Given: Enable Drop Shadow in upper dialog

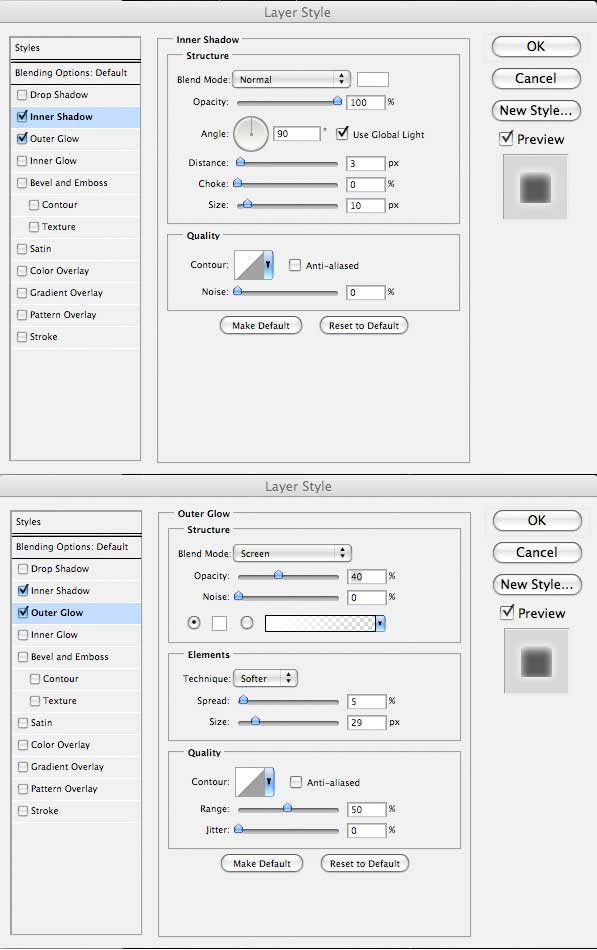Looking at the screenshot, I should click(x=22, y=95).
